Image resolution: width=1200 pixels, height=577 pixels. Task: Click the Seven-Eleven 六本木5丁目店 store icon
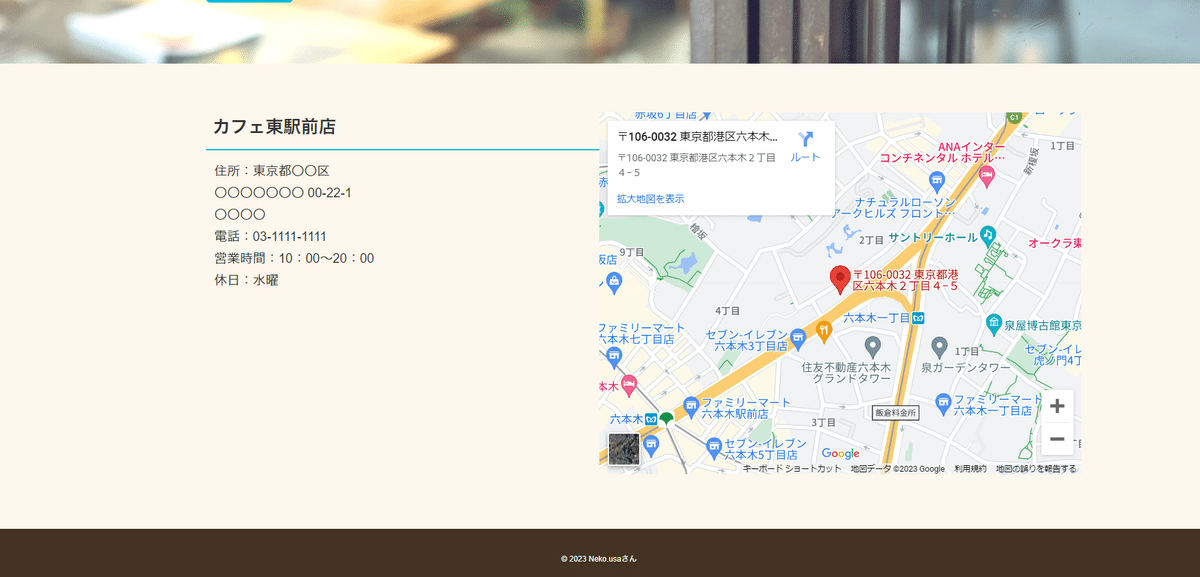point(714,446)
